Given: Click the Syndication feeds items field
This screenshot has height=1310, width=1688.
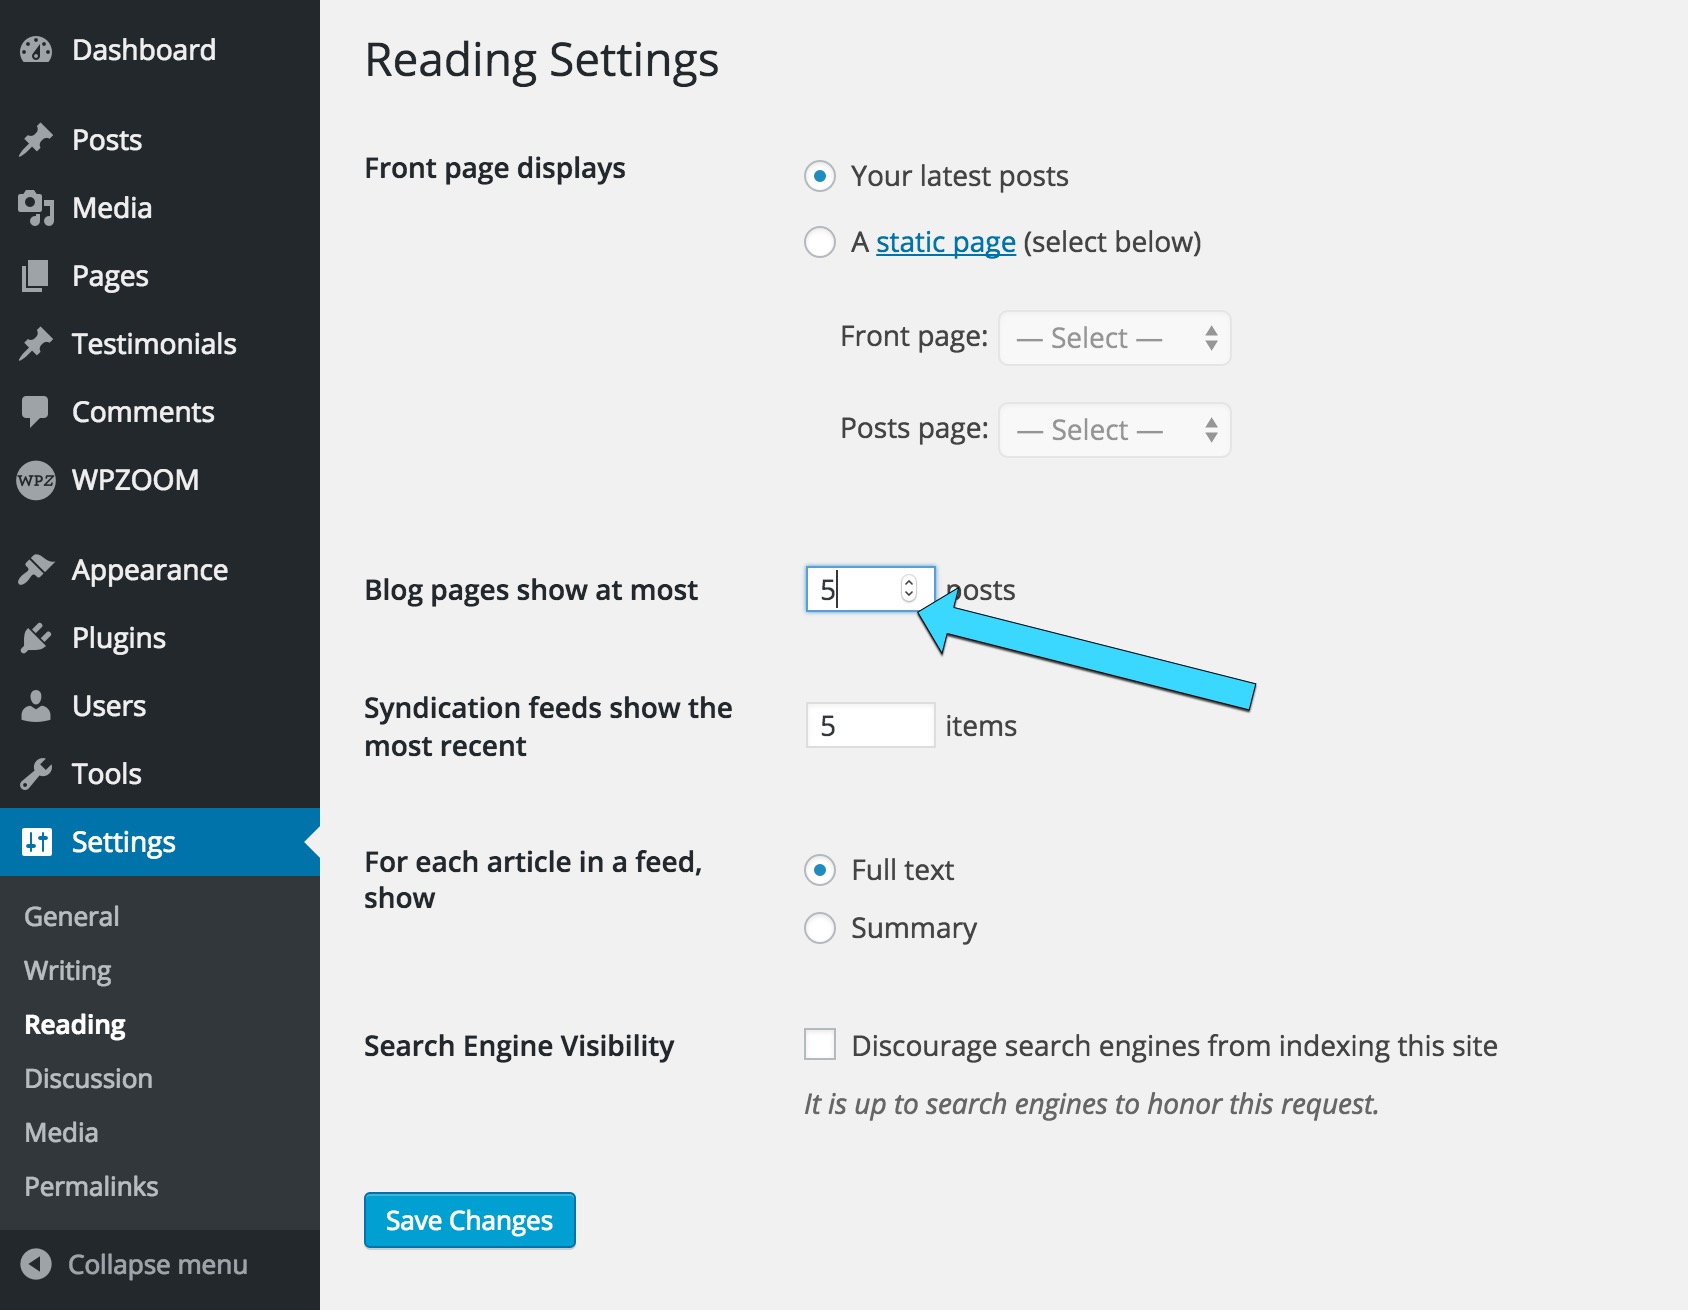Looking at the screenshot, I should tap(870, 725).
